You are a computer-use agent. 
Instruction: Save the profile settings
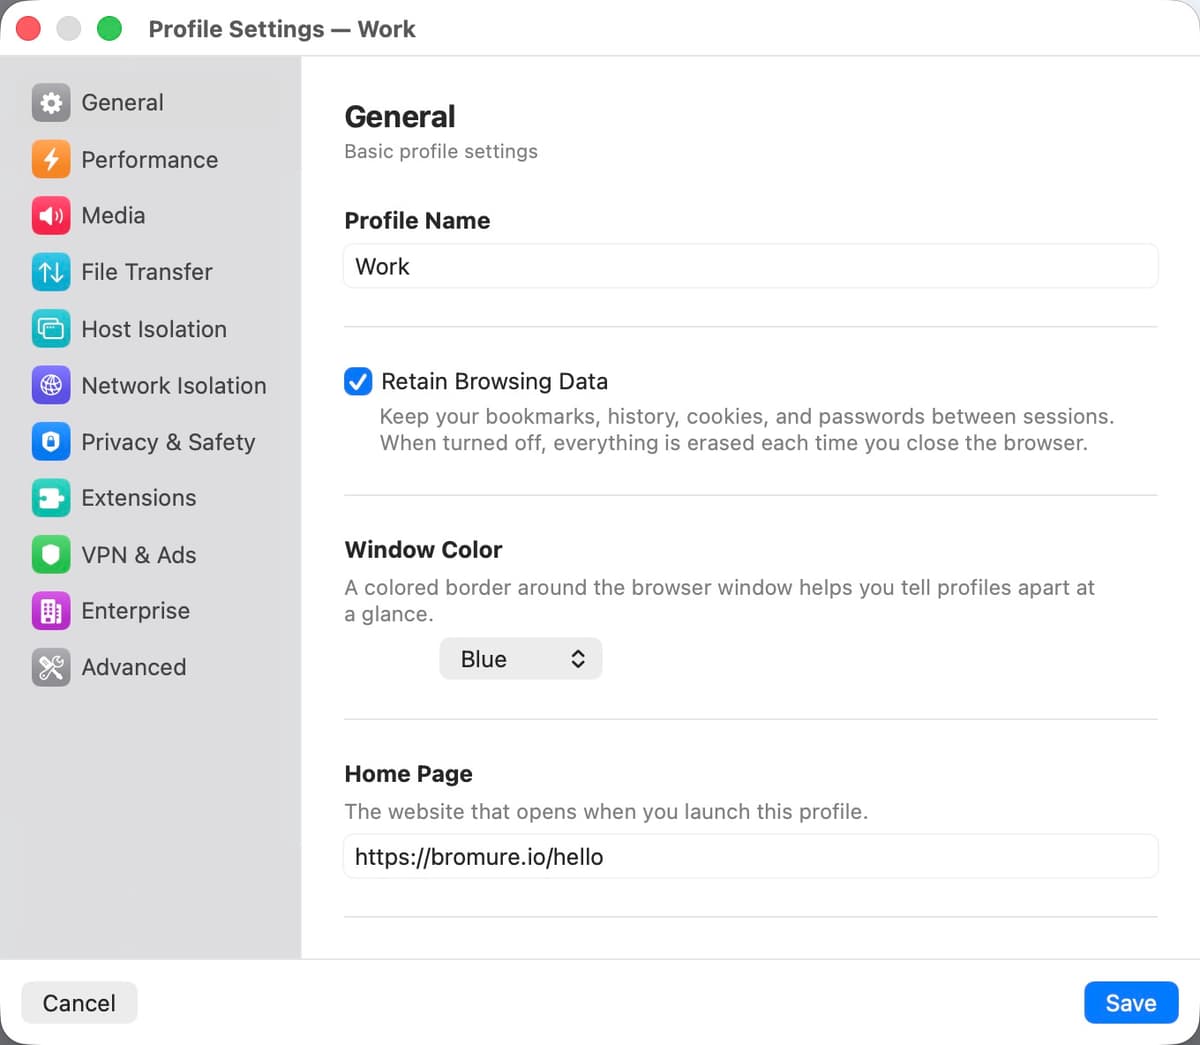pos(1131,1003)
